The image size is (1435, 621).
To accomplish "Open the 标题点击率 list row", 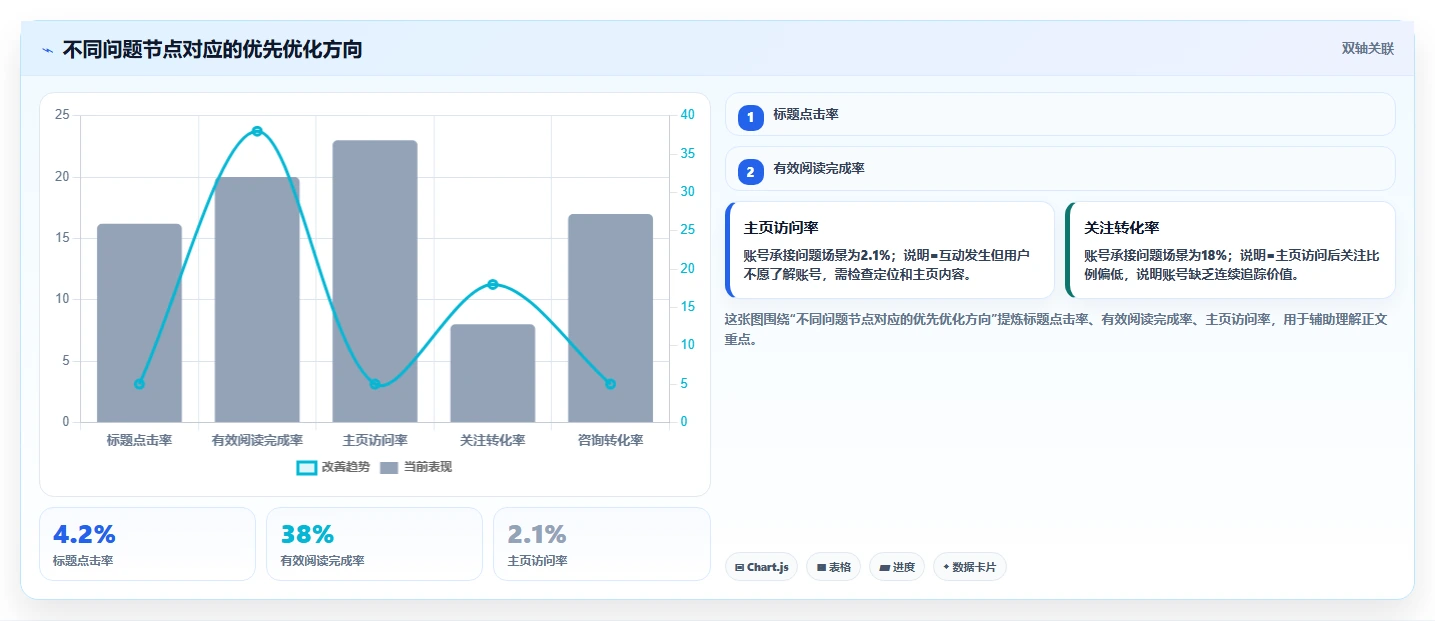I will [1060, 114].
